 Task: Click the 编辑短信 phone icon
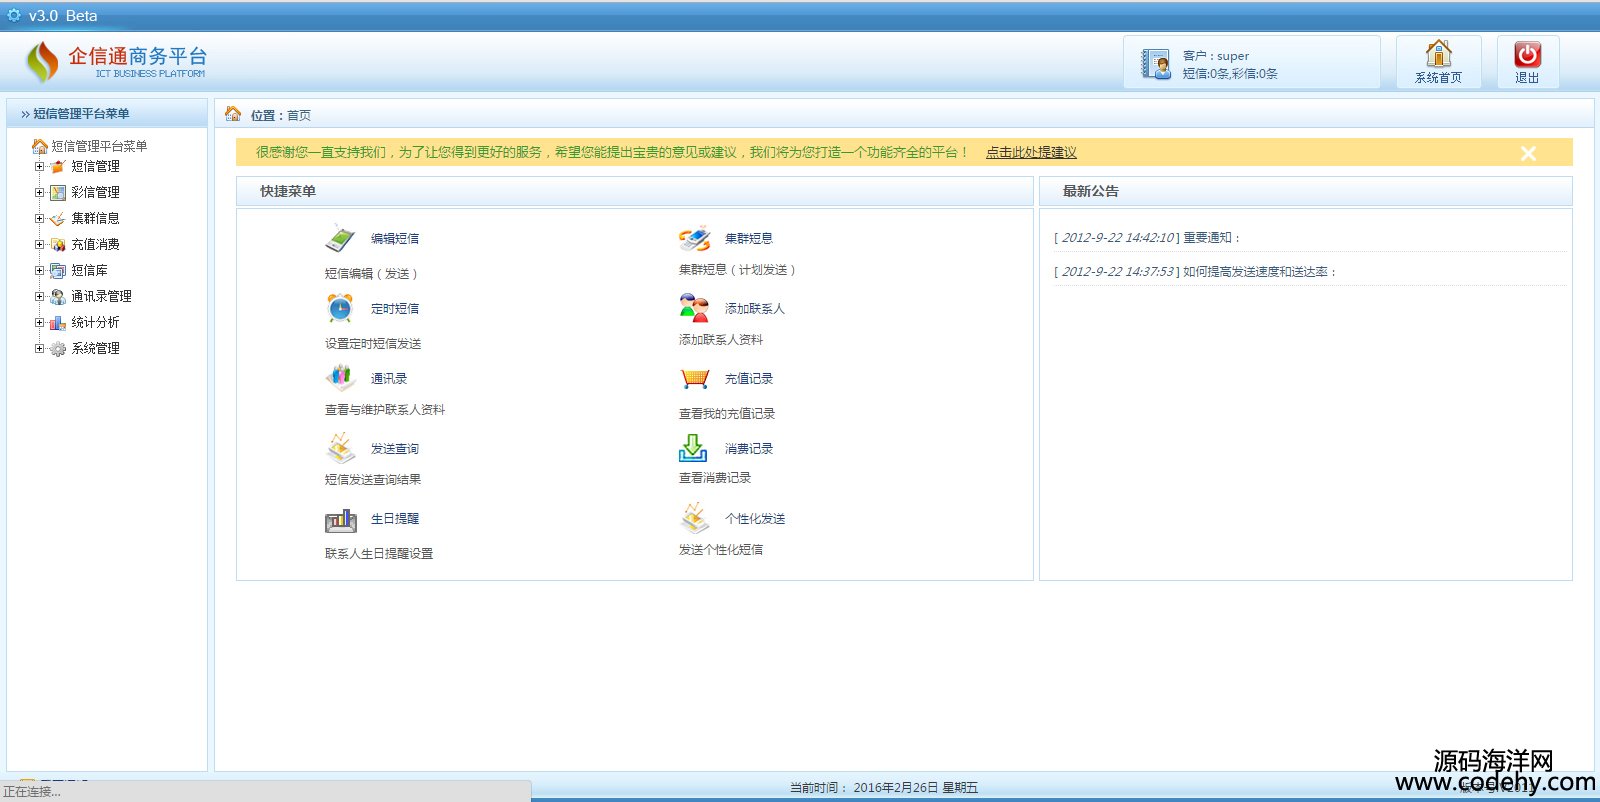340,239
